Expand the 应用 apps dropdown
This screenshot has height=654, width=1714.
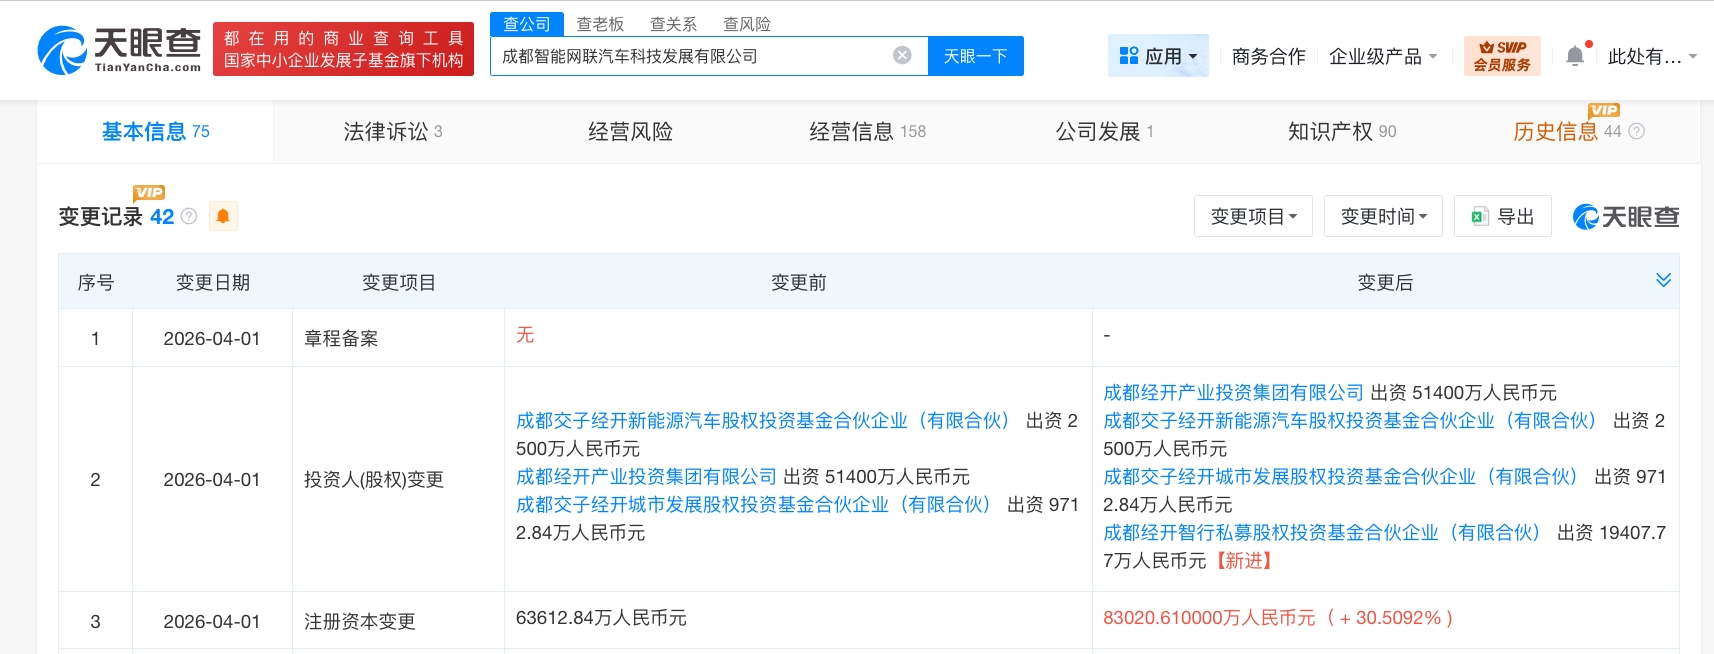tap(1158, 56)
